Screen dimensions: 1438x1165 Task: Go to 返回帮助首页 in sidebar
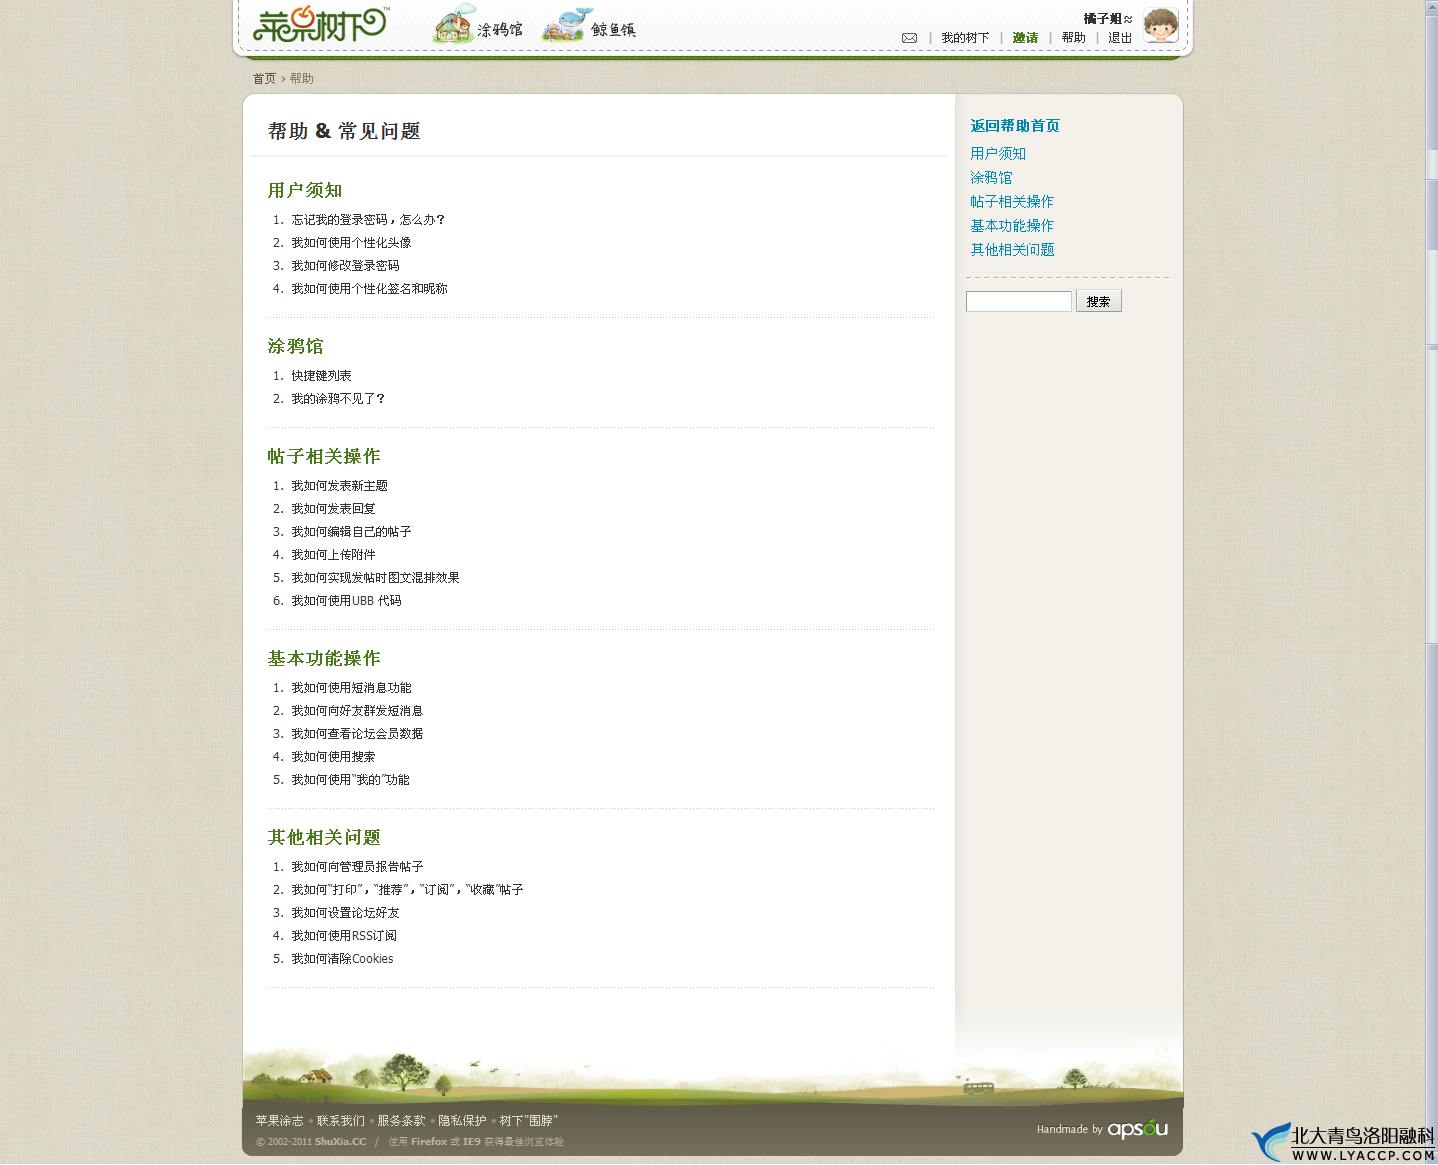1014,126
